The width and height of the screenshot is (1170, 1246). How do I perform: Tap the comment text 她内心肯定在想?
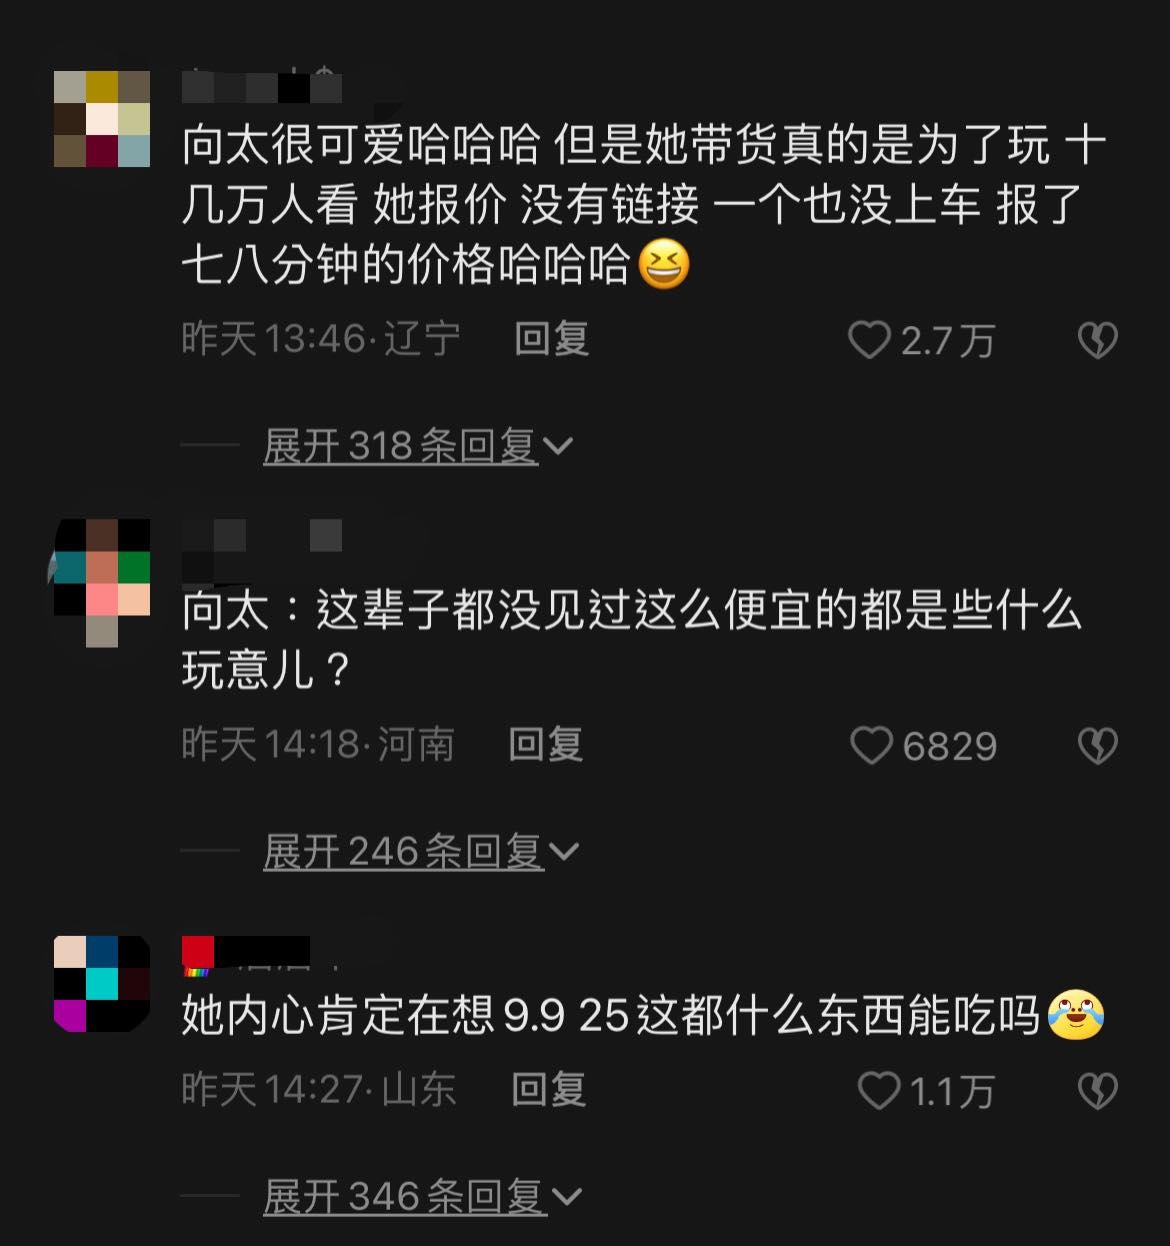coord(643,1016)
